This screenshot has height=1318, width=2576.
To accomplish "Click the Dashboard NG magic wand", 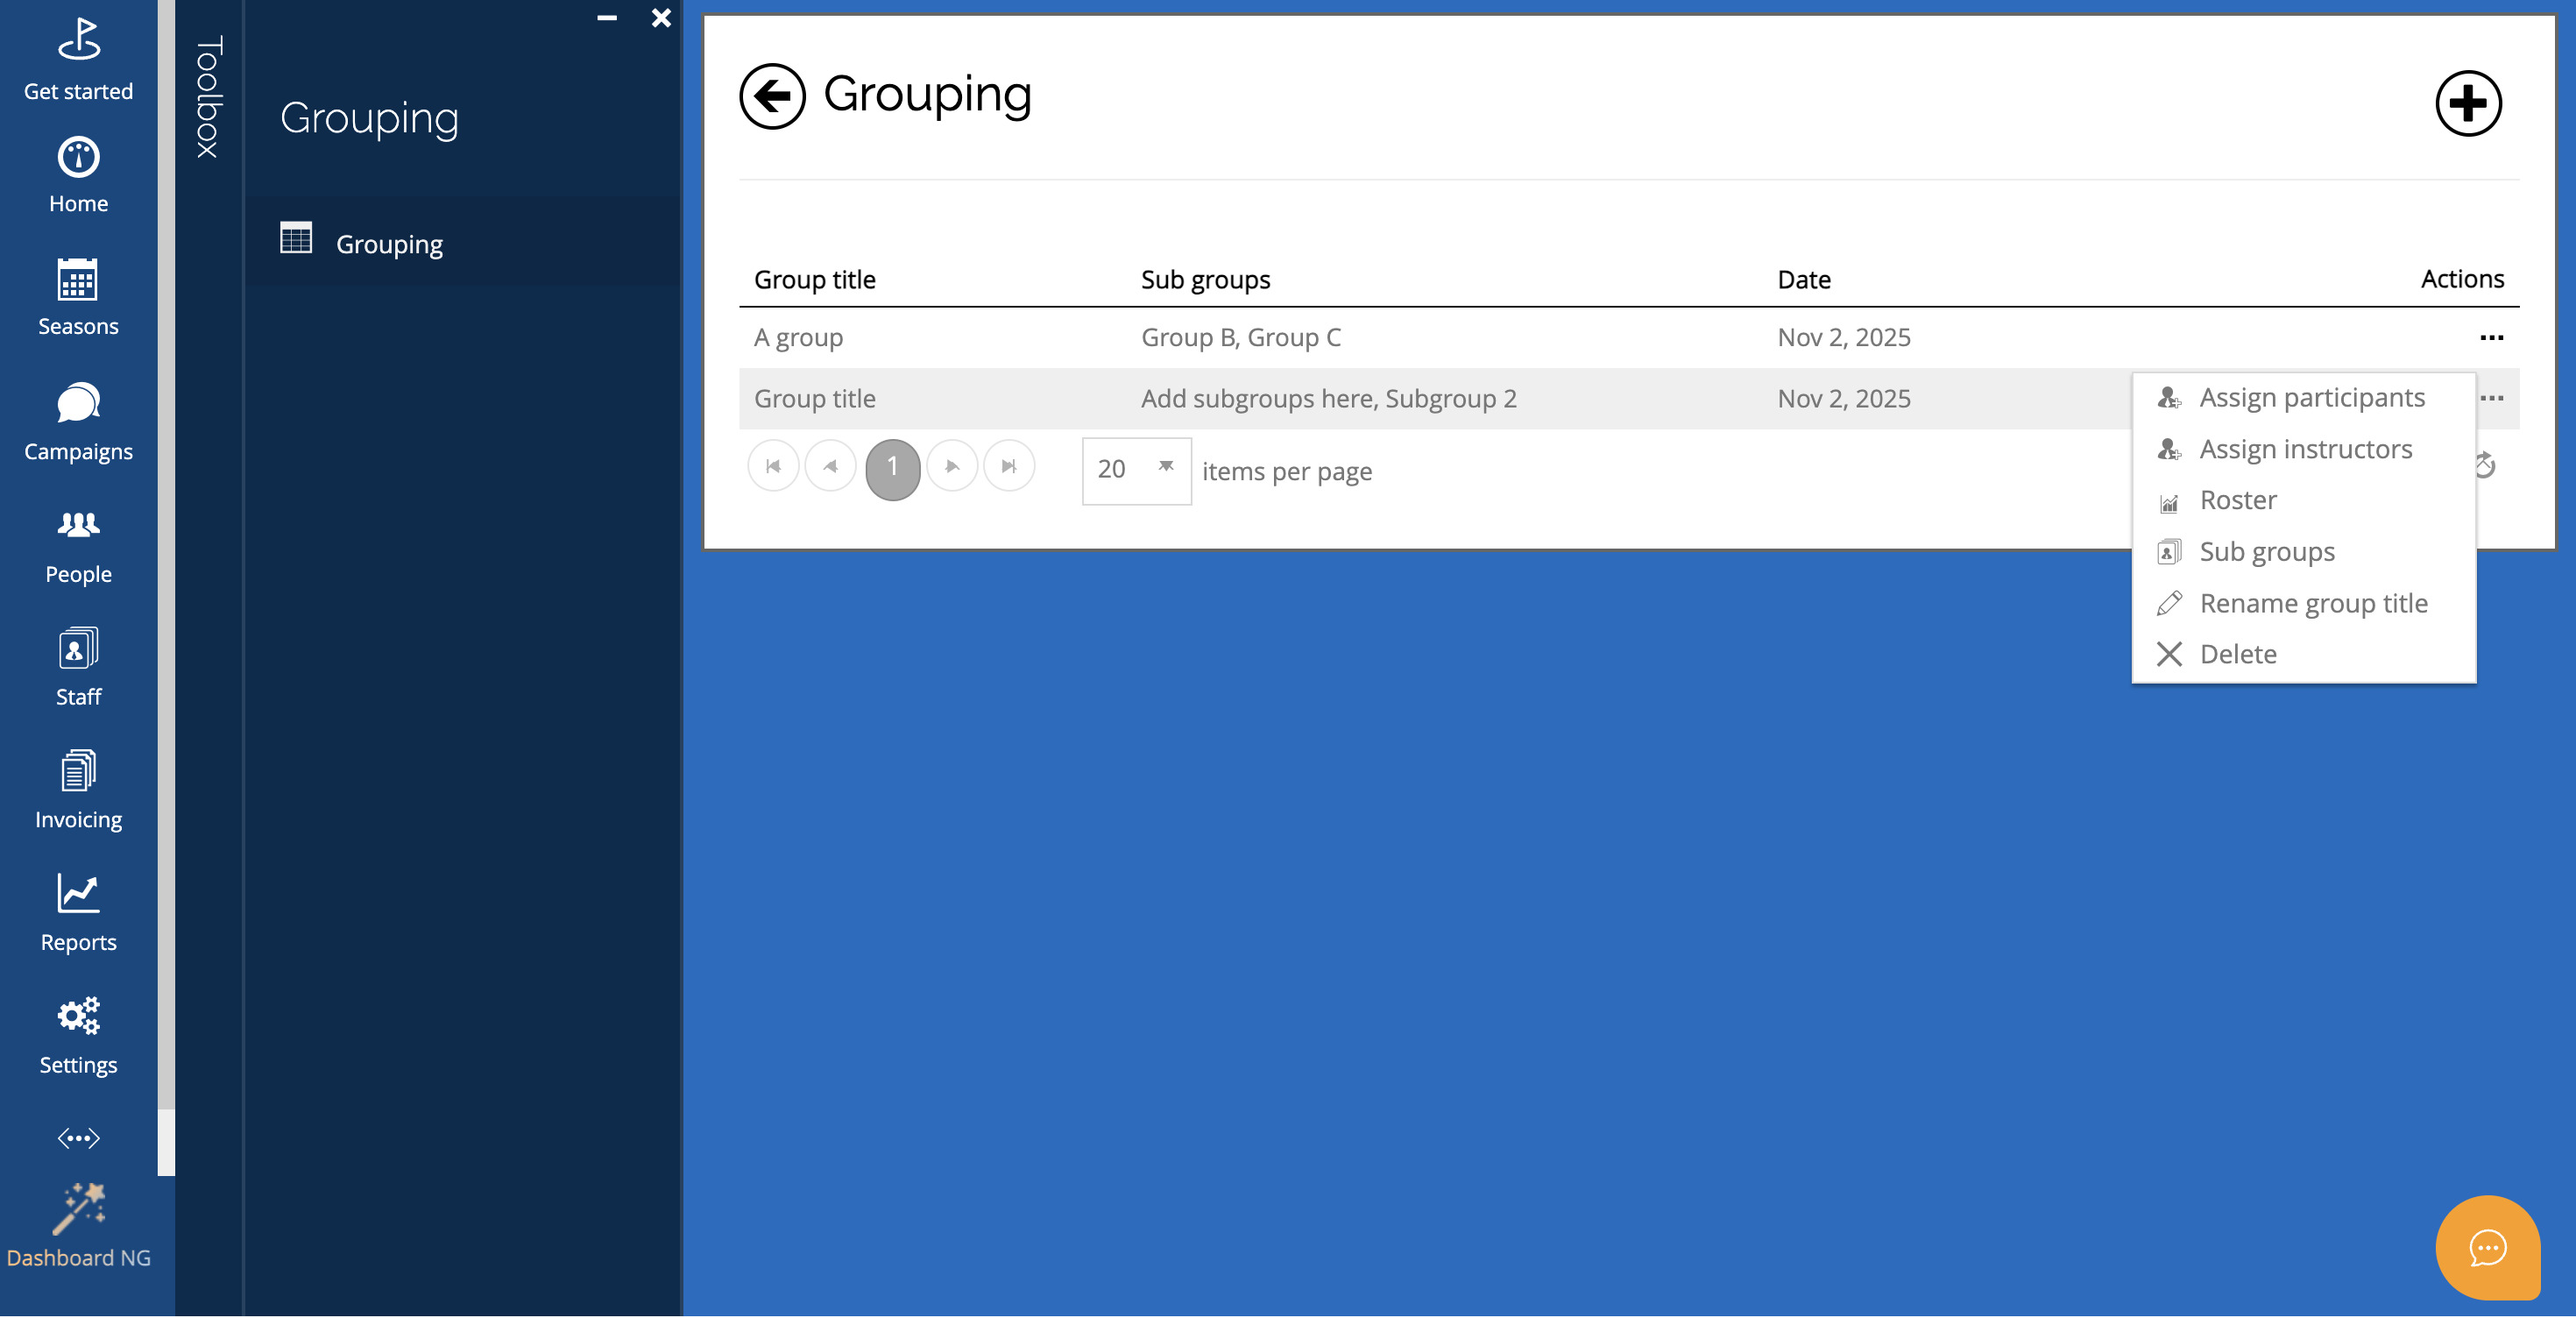I will [x=78, y=1225].
